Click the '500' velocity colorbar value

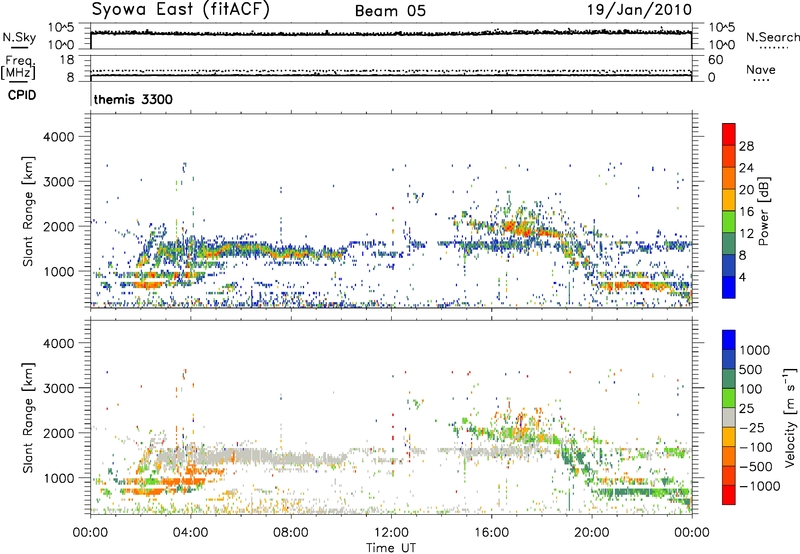(750, 370)
